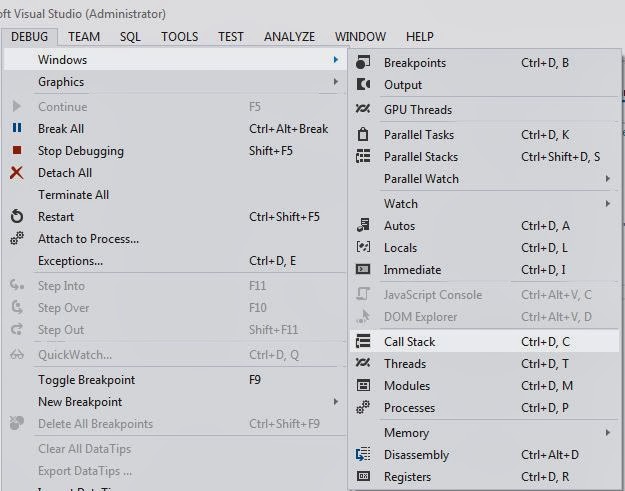This screenshot has width=625, height=491.
Task: Click the Call Stack icon
Action: pos(363,341)
